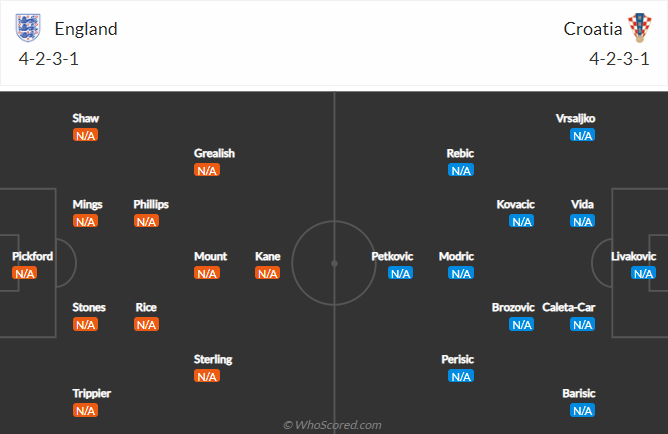The image size is (668, 434).
Task: Open player name Petkovic
Action: point(392,256)
